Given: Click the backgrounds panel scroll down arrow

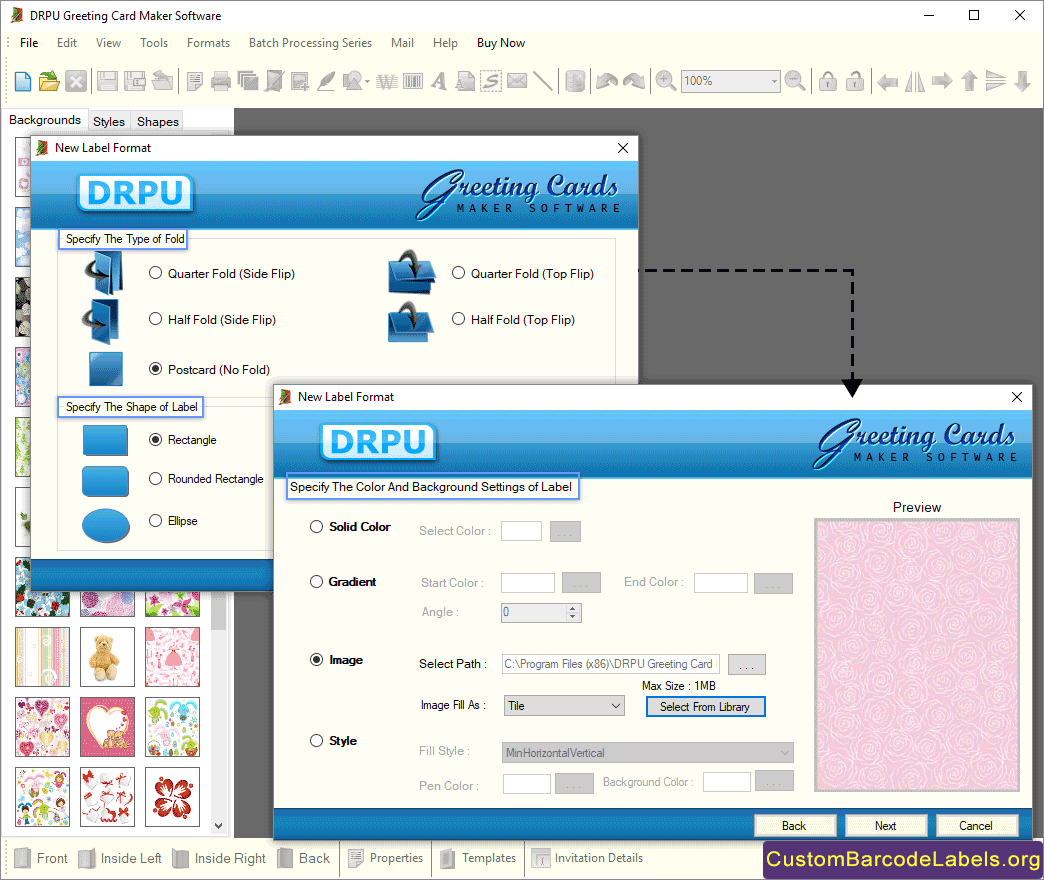Looking at the screenshot, I should coord(218,826).
